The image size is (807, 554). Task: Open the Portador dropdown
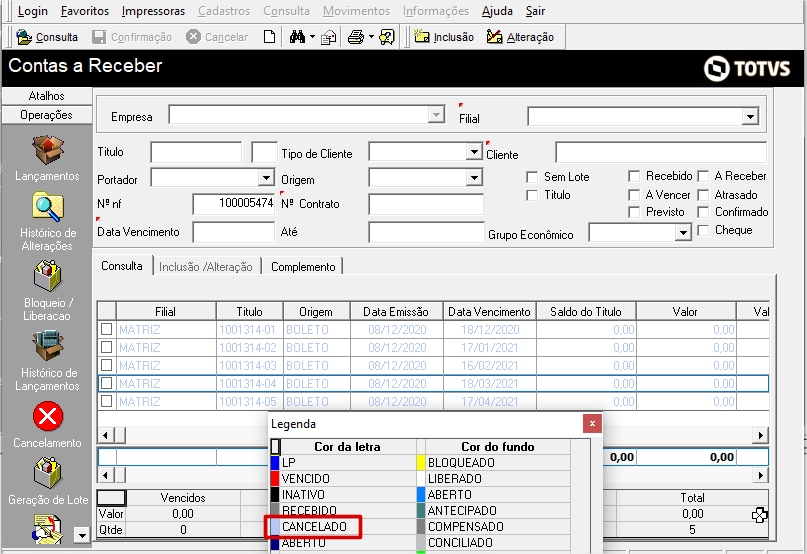point(266,178)
